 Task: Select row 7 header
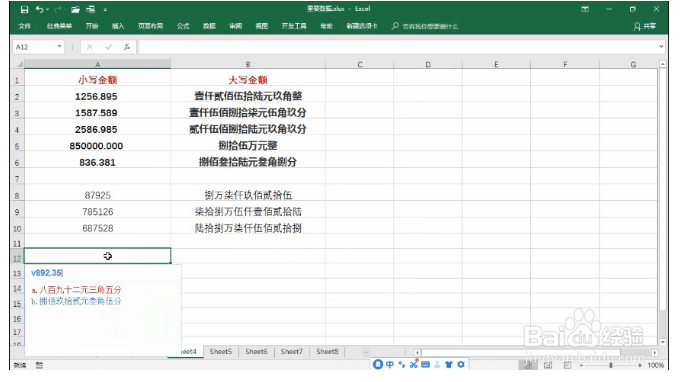pos(17,179)
